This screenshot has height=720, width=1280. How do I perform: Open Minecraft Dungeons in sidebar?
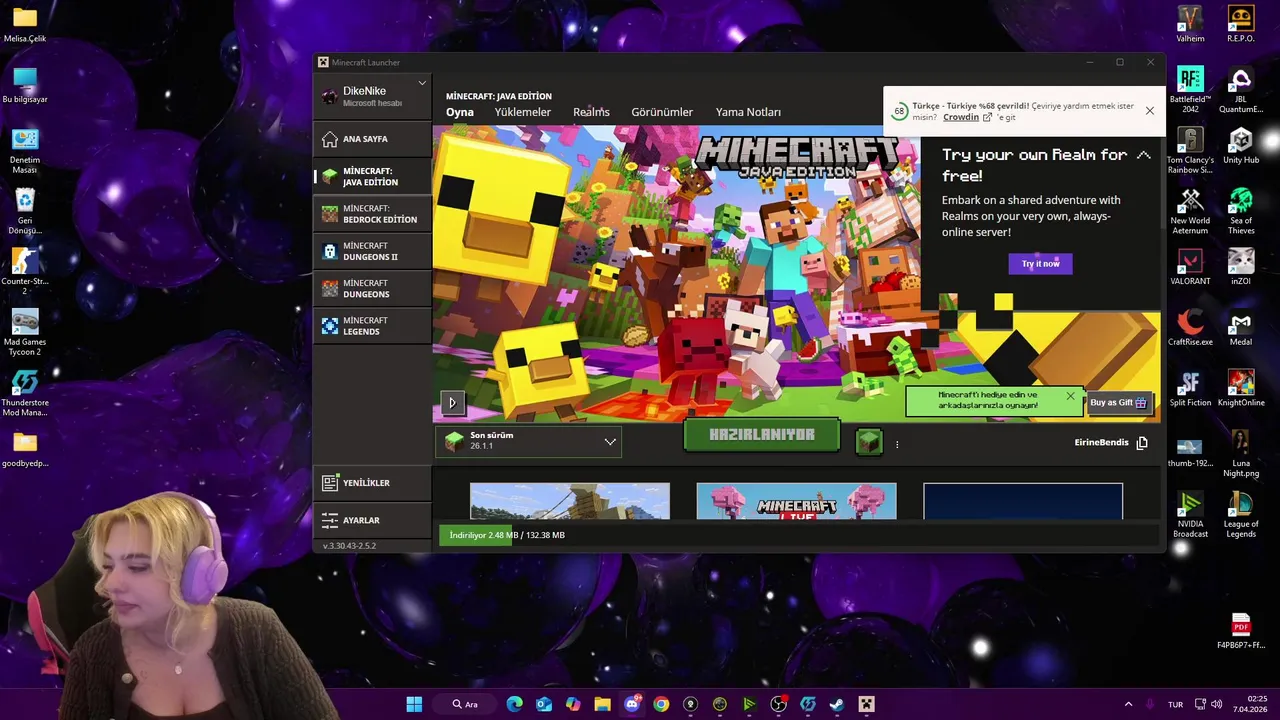click(x=372, y=289)
